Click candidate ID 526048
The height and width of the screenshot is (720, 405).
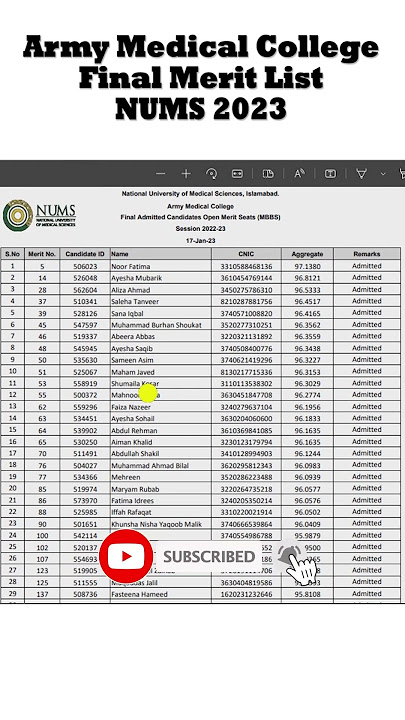85,278
